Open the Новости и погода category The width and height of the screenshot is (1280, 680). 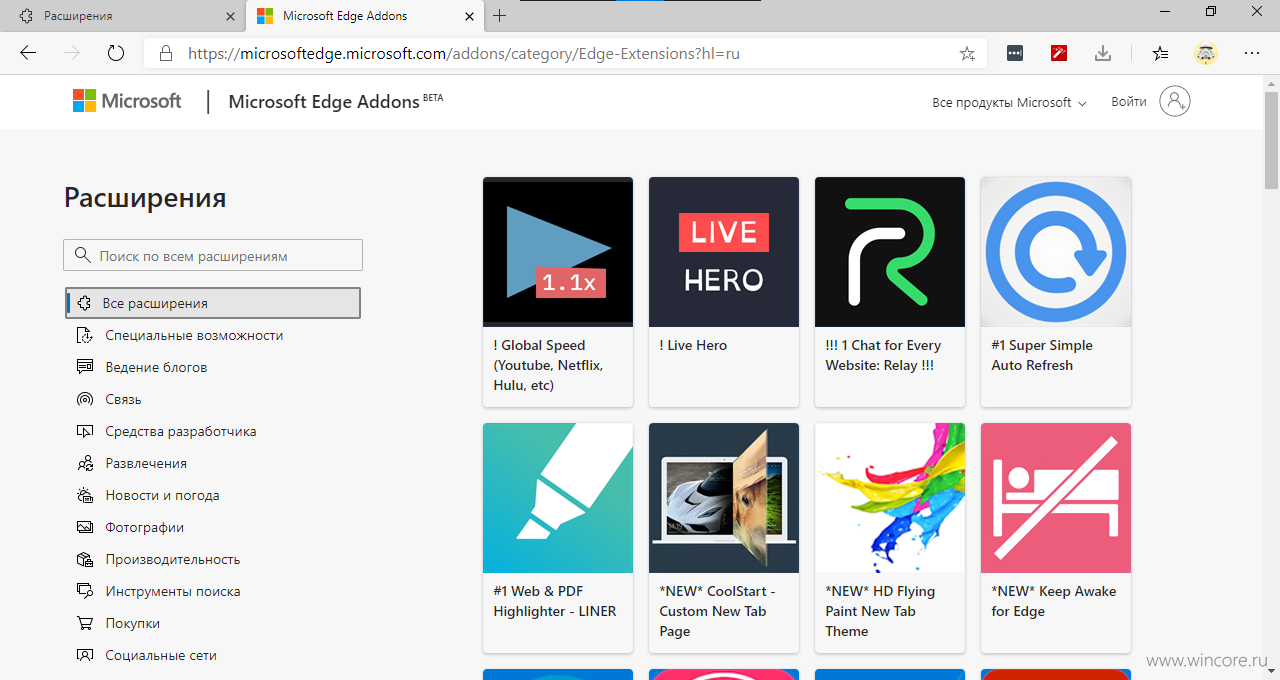point(162,495)
